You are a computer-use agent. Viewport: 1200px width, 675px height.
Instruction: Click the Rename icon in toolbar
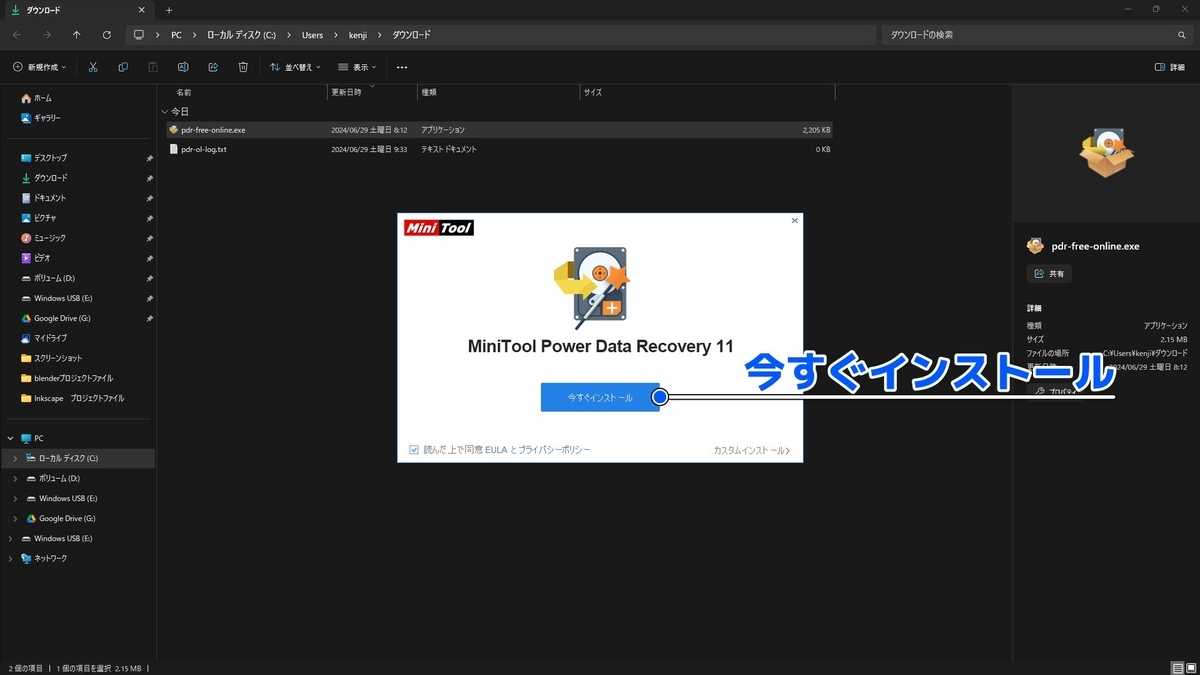[183, 67]
